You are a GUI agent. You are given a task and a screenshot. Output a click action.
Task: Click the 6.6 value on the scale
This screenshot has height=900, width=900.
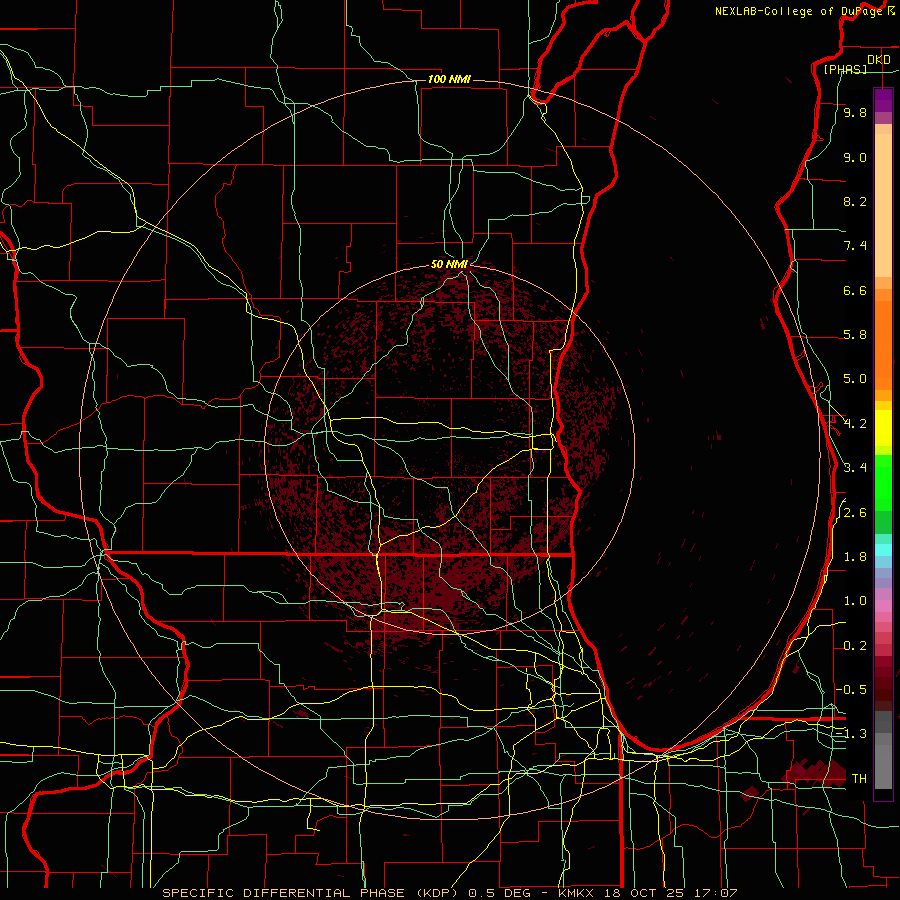tap(855, 290)
